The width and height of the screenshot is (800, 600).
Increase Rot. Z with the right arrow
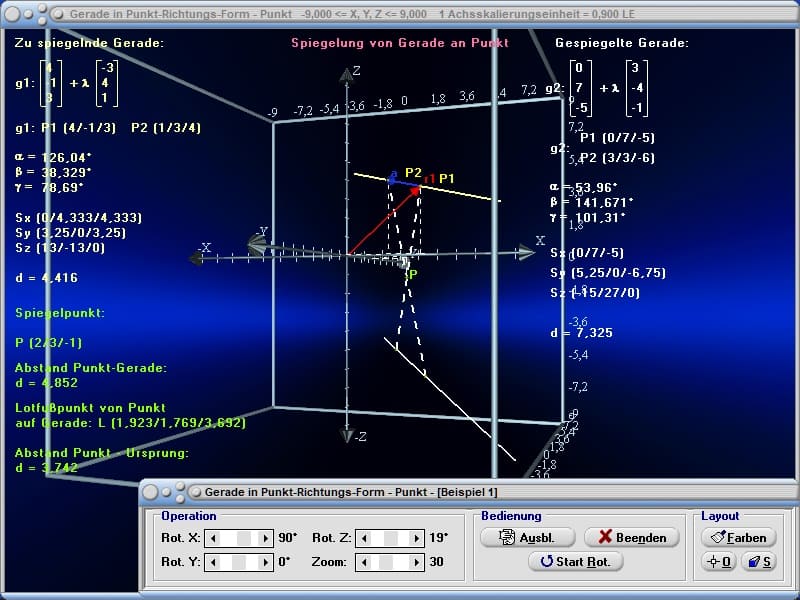pyautogui.click(x=416, y=538)
